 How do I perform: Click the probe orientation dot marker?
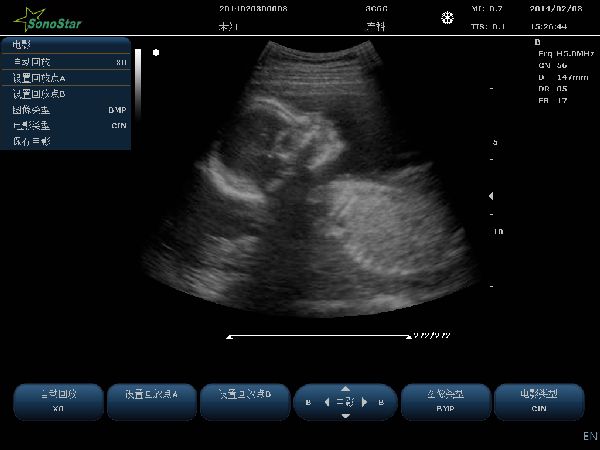coord(155,52)
